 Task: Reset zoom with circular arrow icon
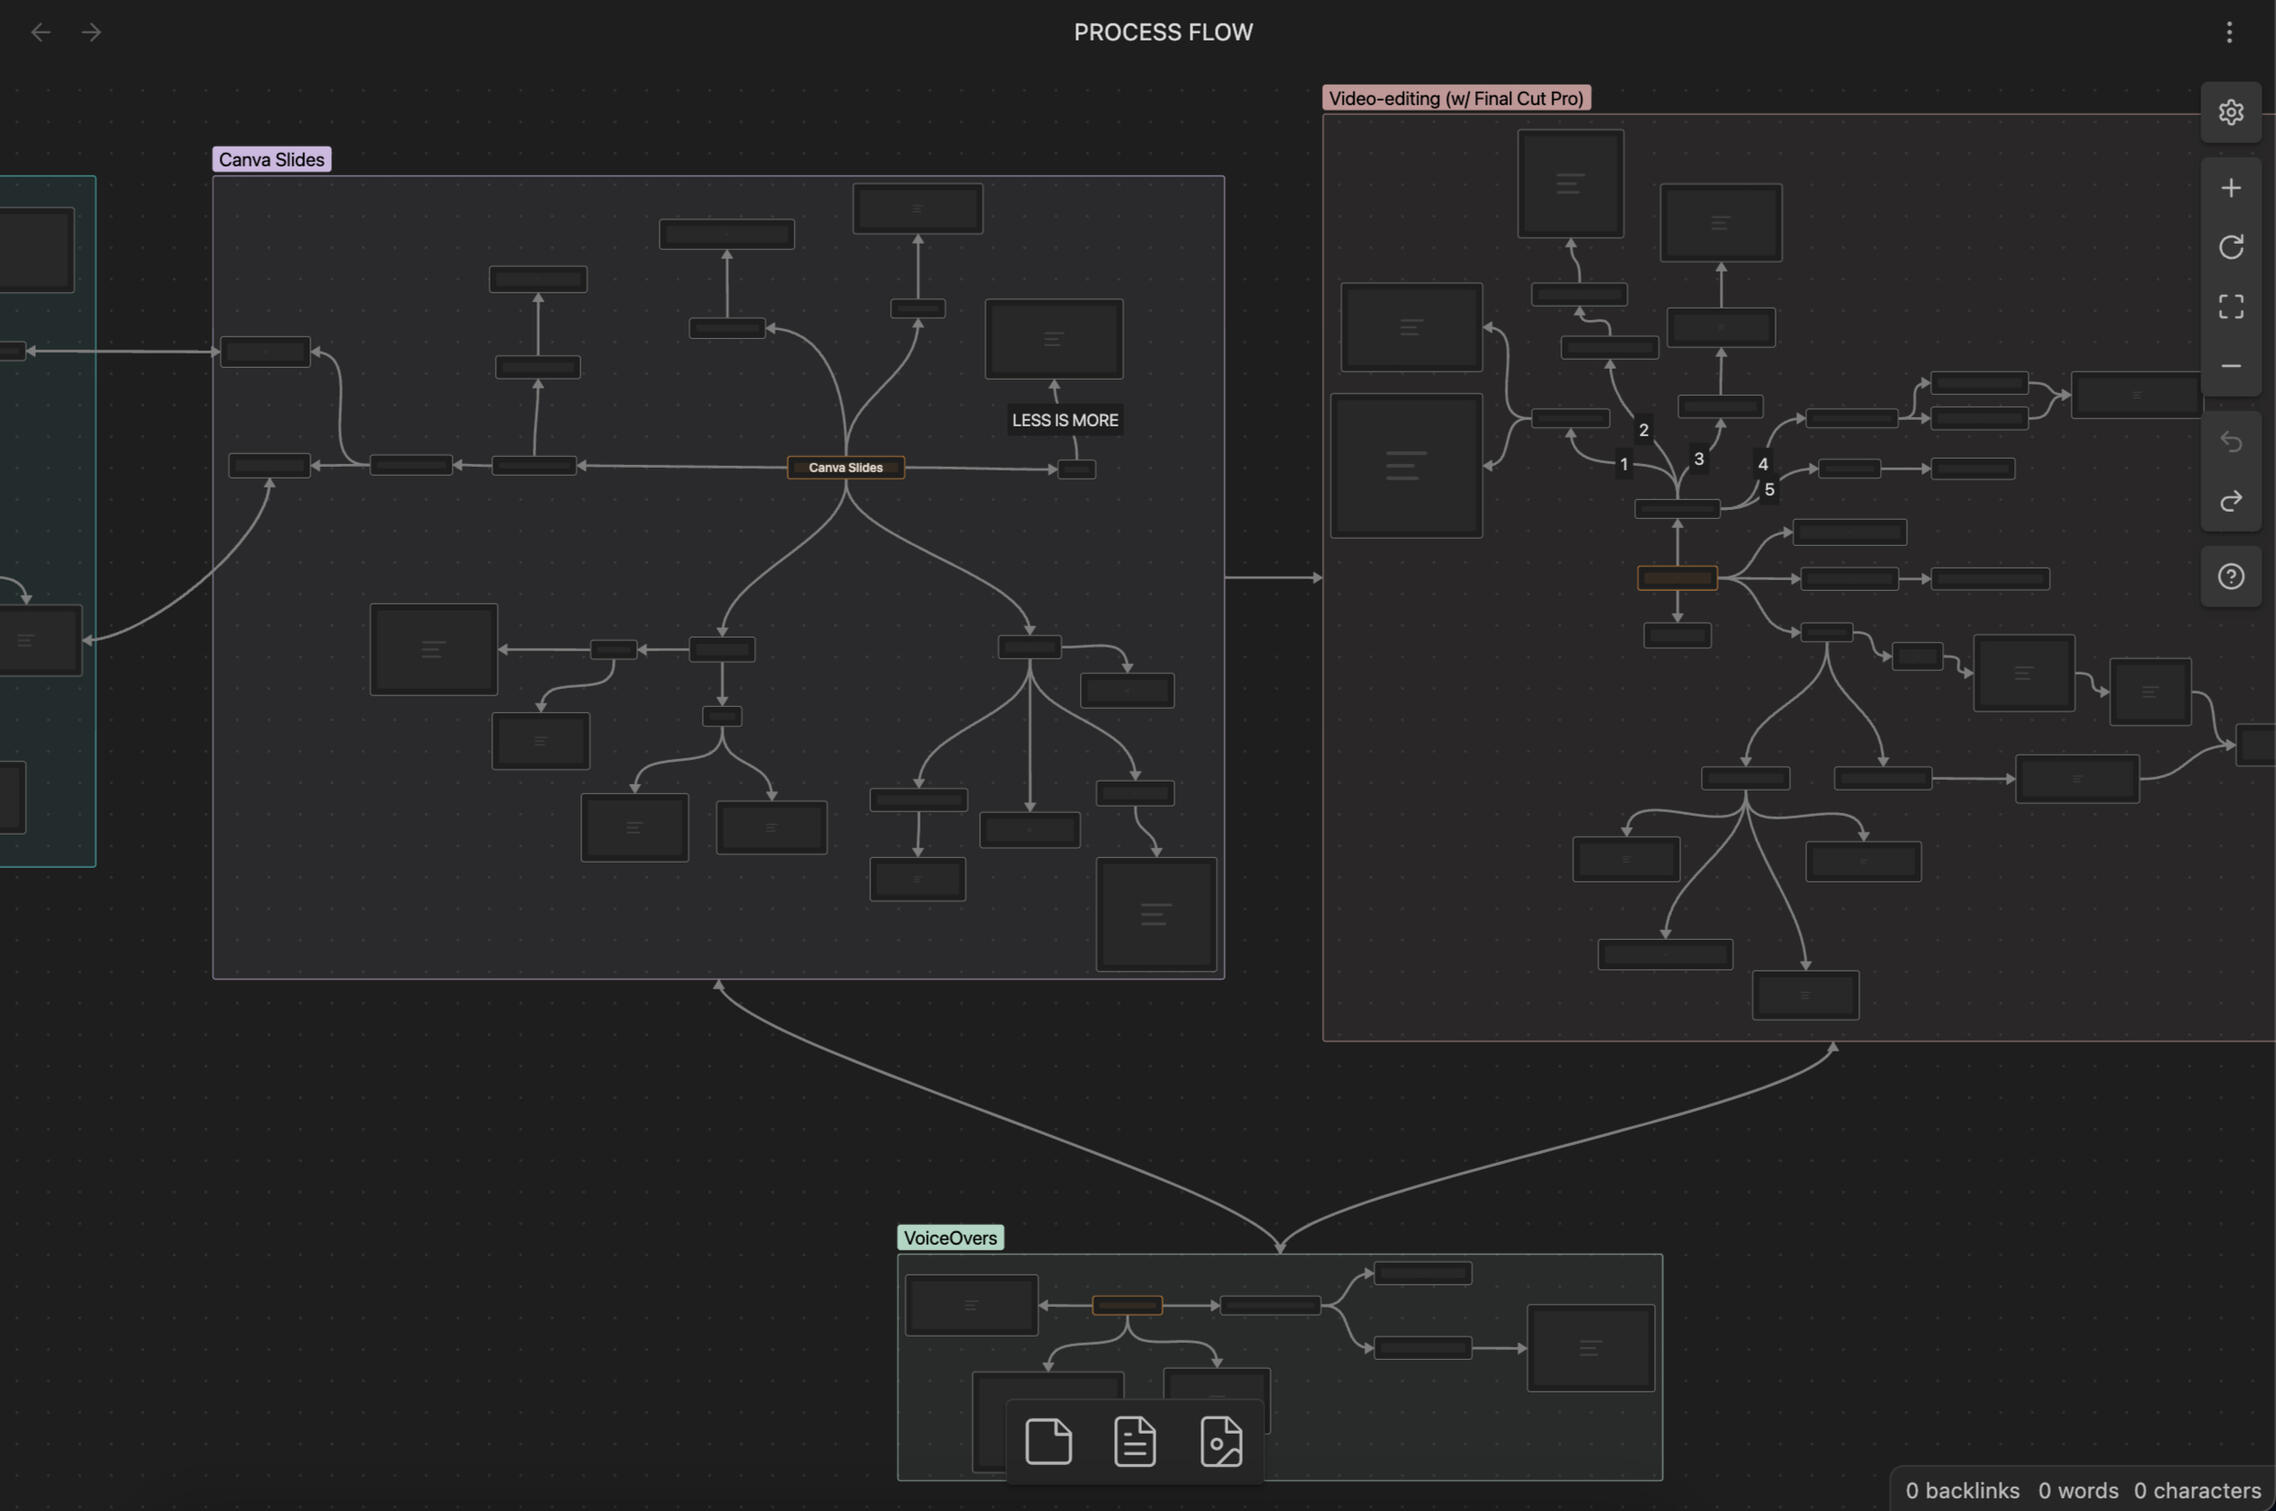pyautogui.click(x=2230, y=247)
